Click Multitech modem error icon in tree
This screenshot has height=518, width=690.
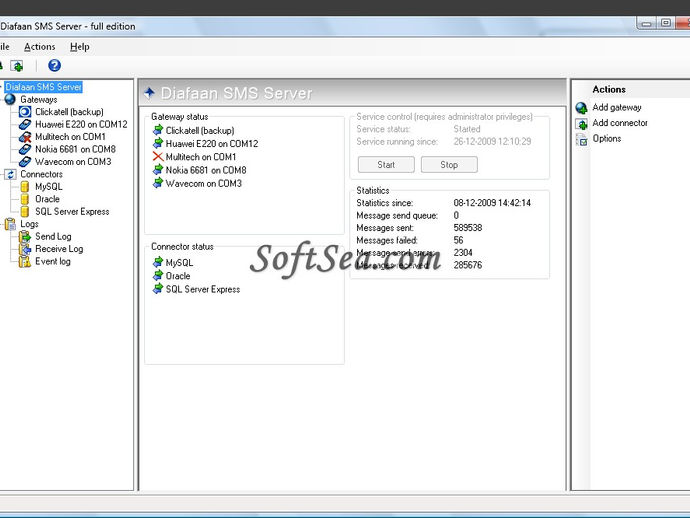point(25,137)
